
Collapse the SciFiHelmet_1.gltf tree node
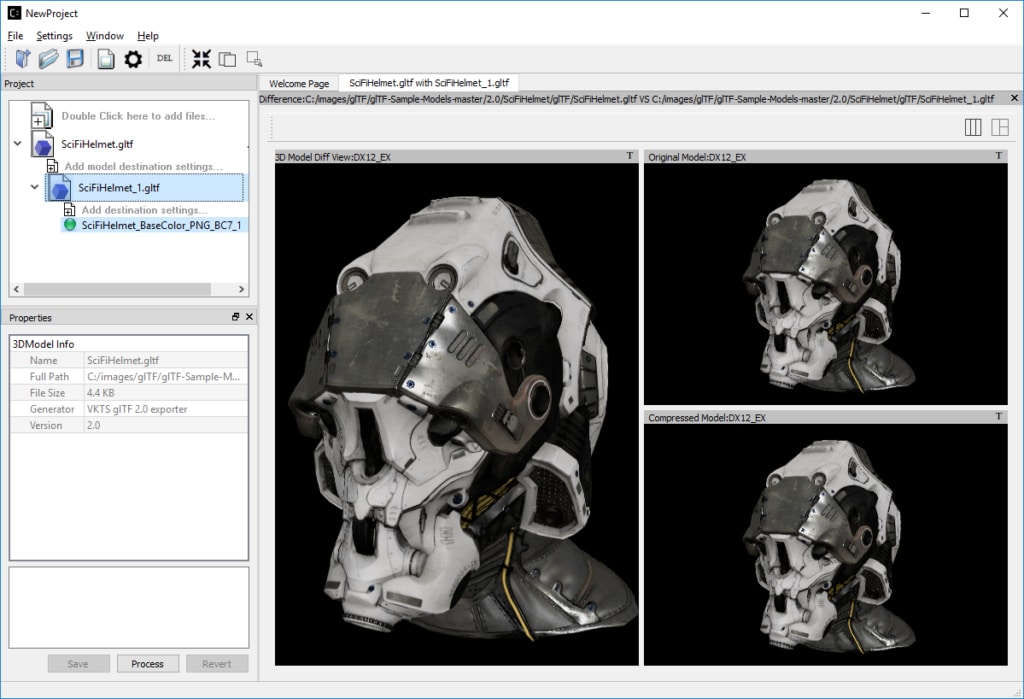35,187
